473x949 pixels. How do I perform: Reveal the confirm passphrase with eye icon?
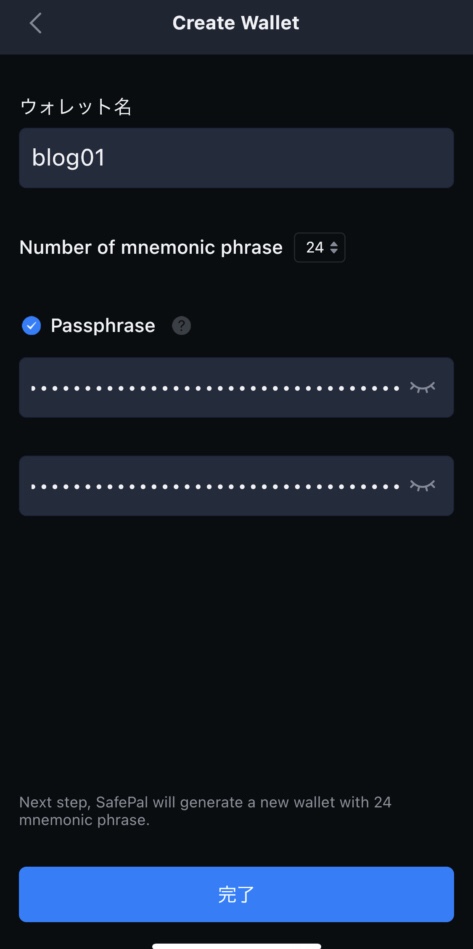point(422,485)
